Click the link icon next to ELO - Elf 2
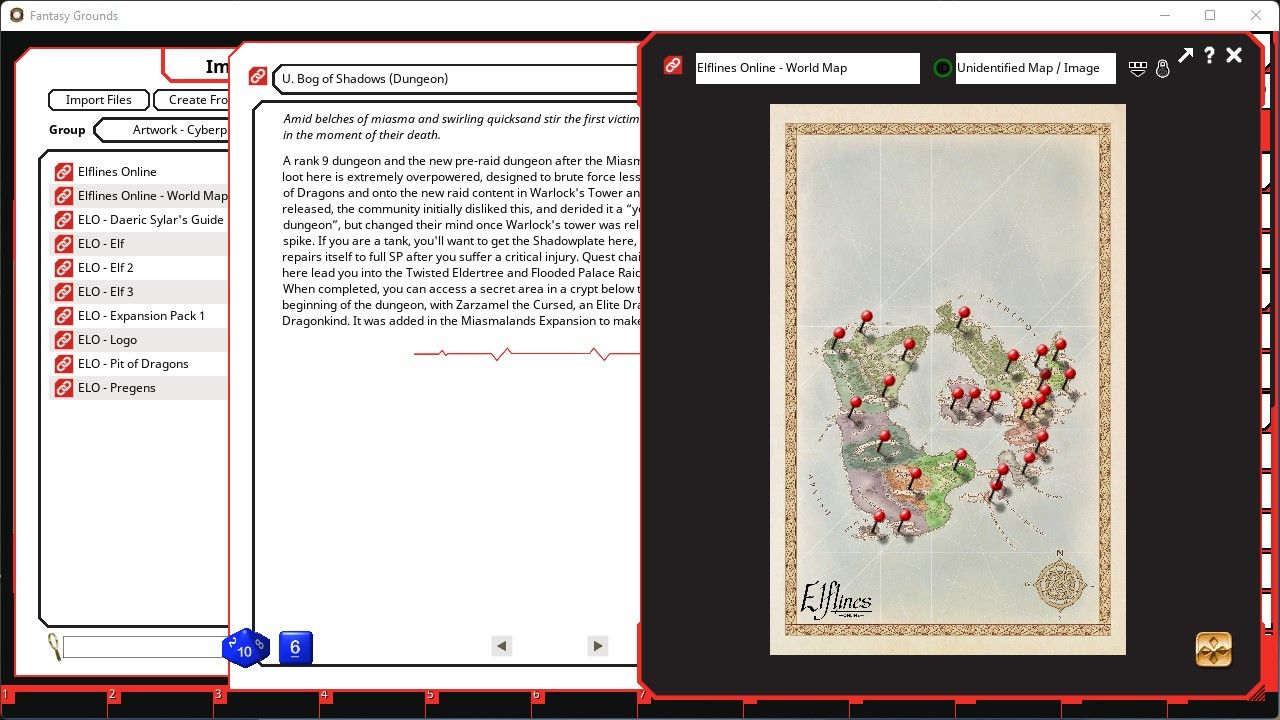 [64, 268]
